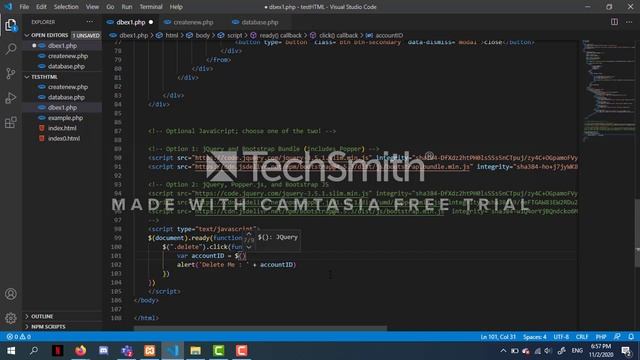Open XAMPP from the taskbar
640x360 pixels.
pos(150,351)
